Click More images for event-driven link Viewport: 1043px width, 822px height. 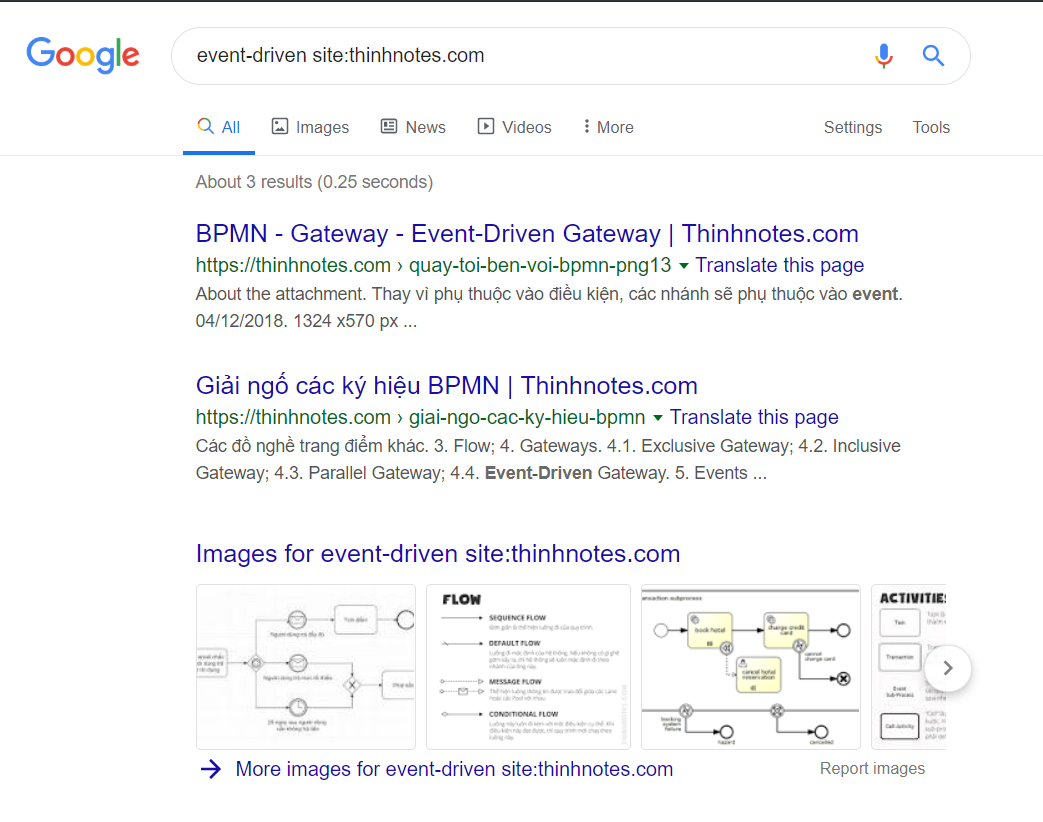(454, 769)
